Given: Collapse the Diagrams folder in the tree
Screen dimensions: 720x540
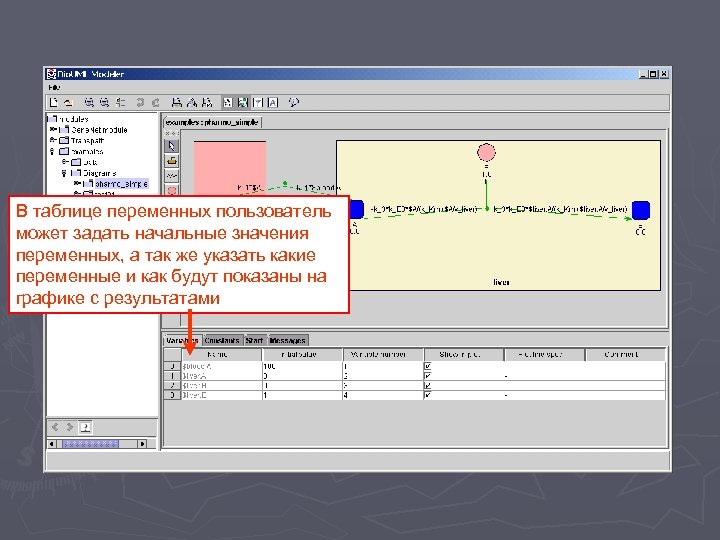Looking at the screenshot, I should pyautogui.click(x=64, y=173).
